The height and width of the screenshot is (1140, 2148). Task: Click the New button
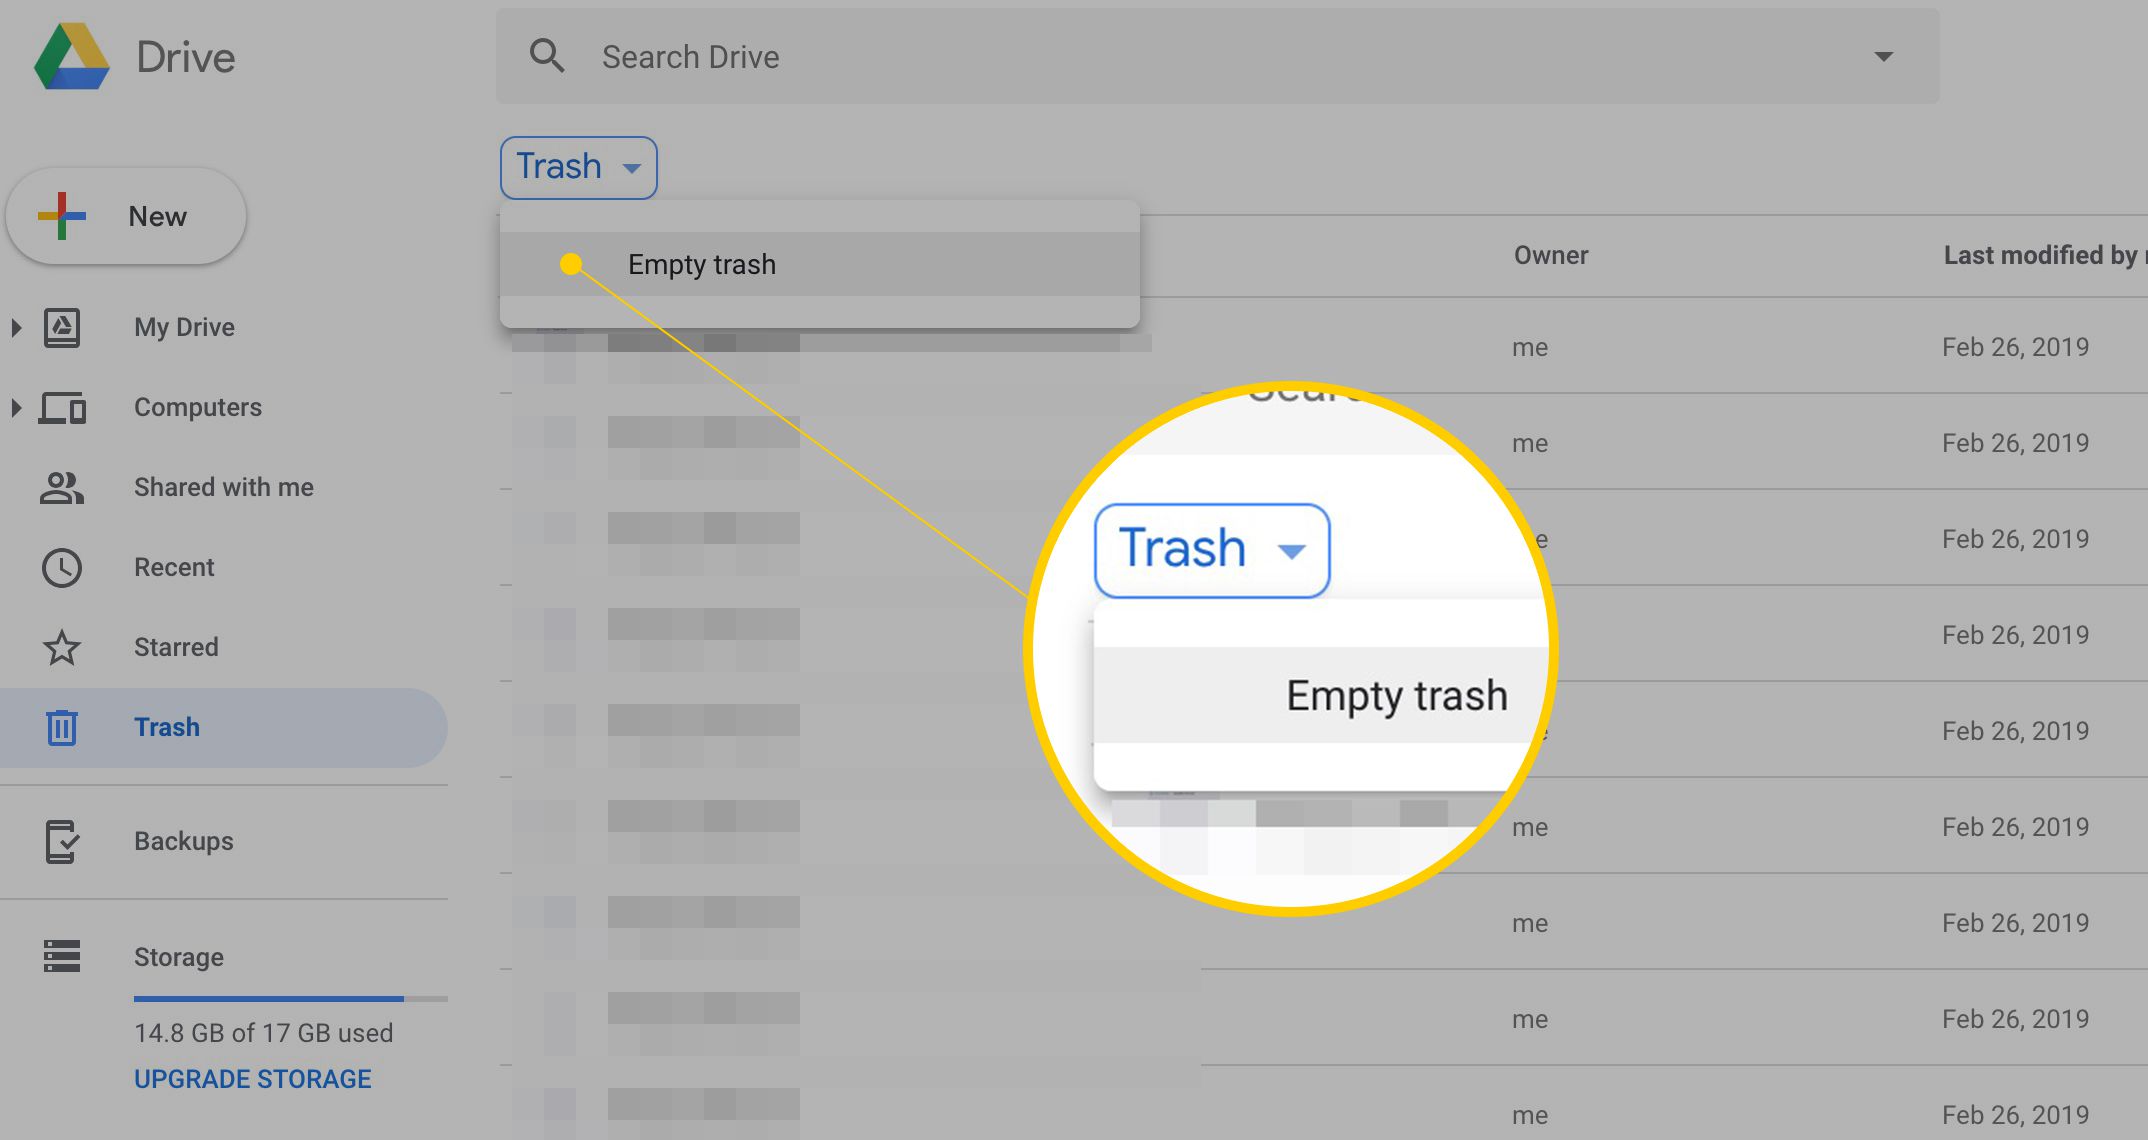(x=127, y=216)
